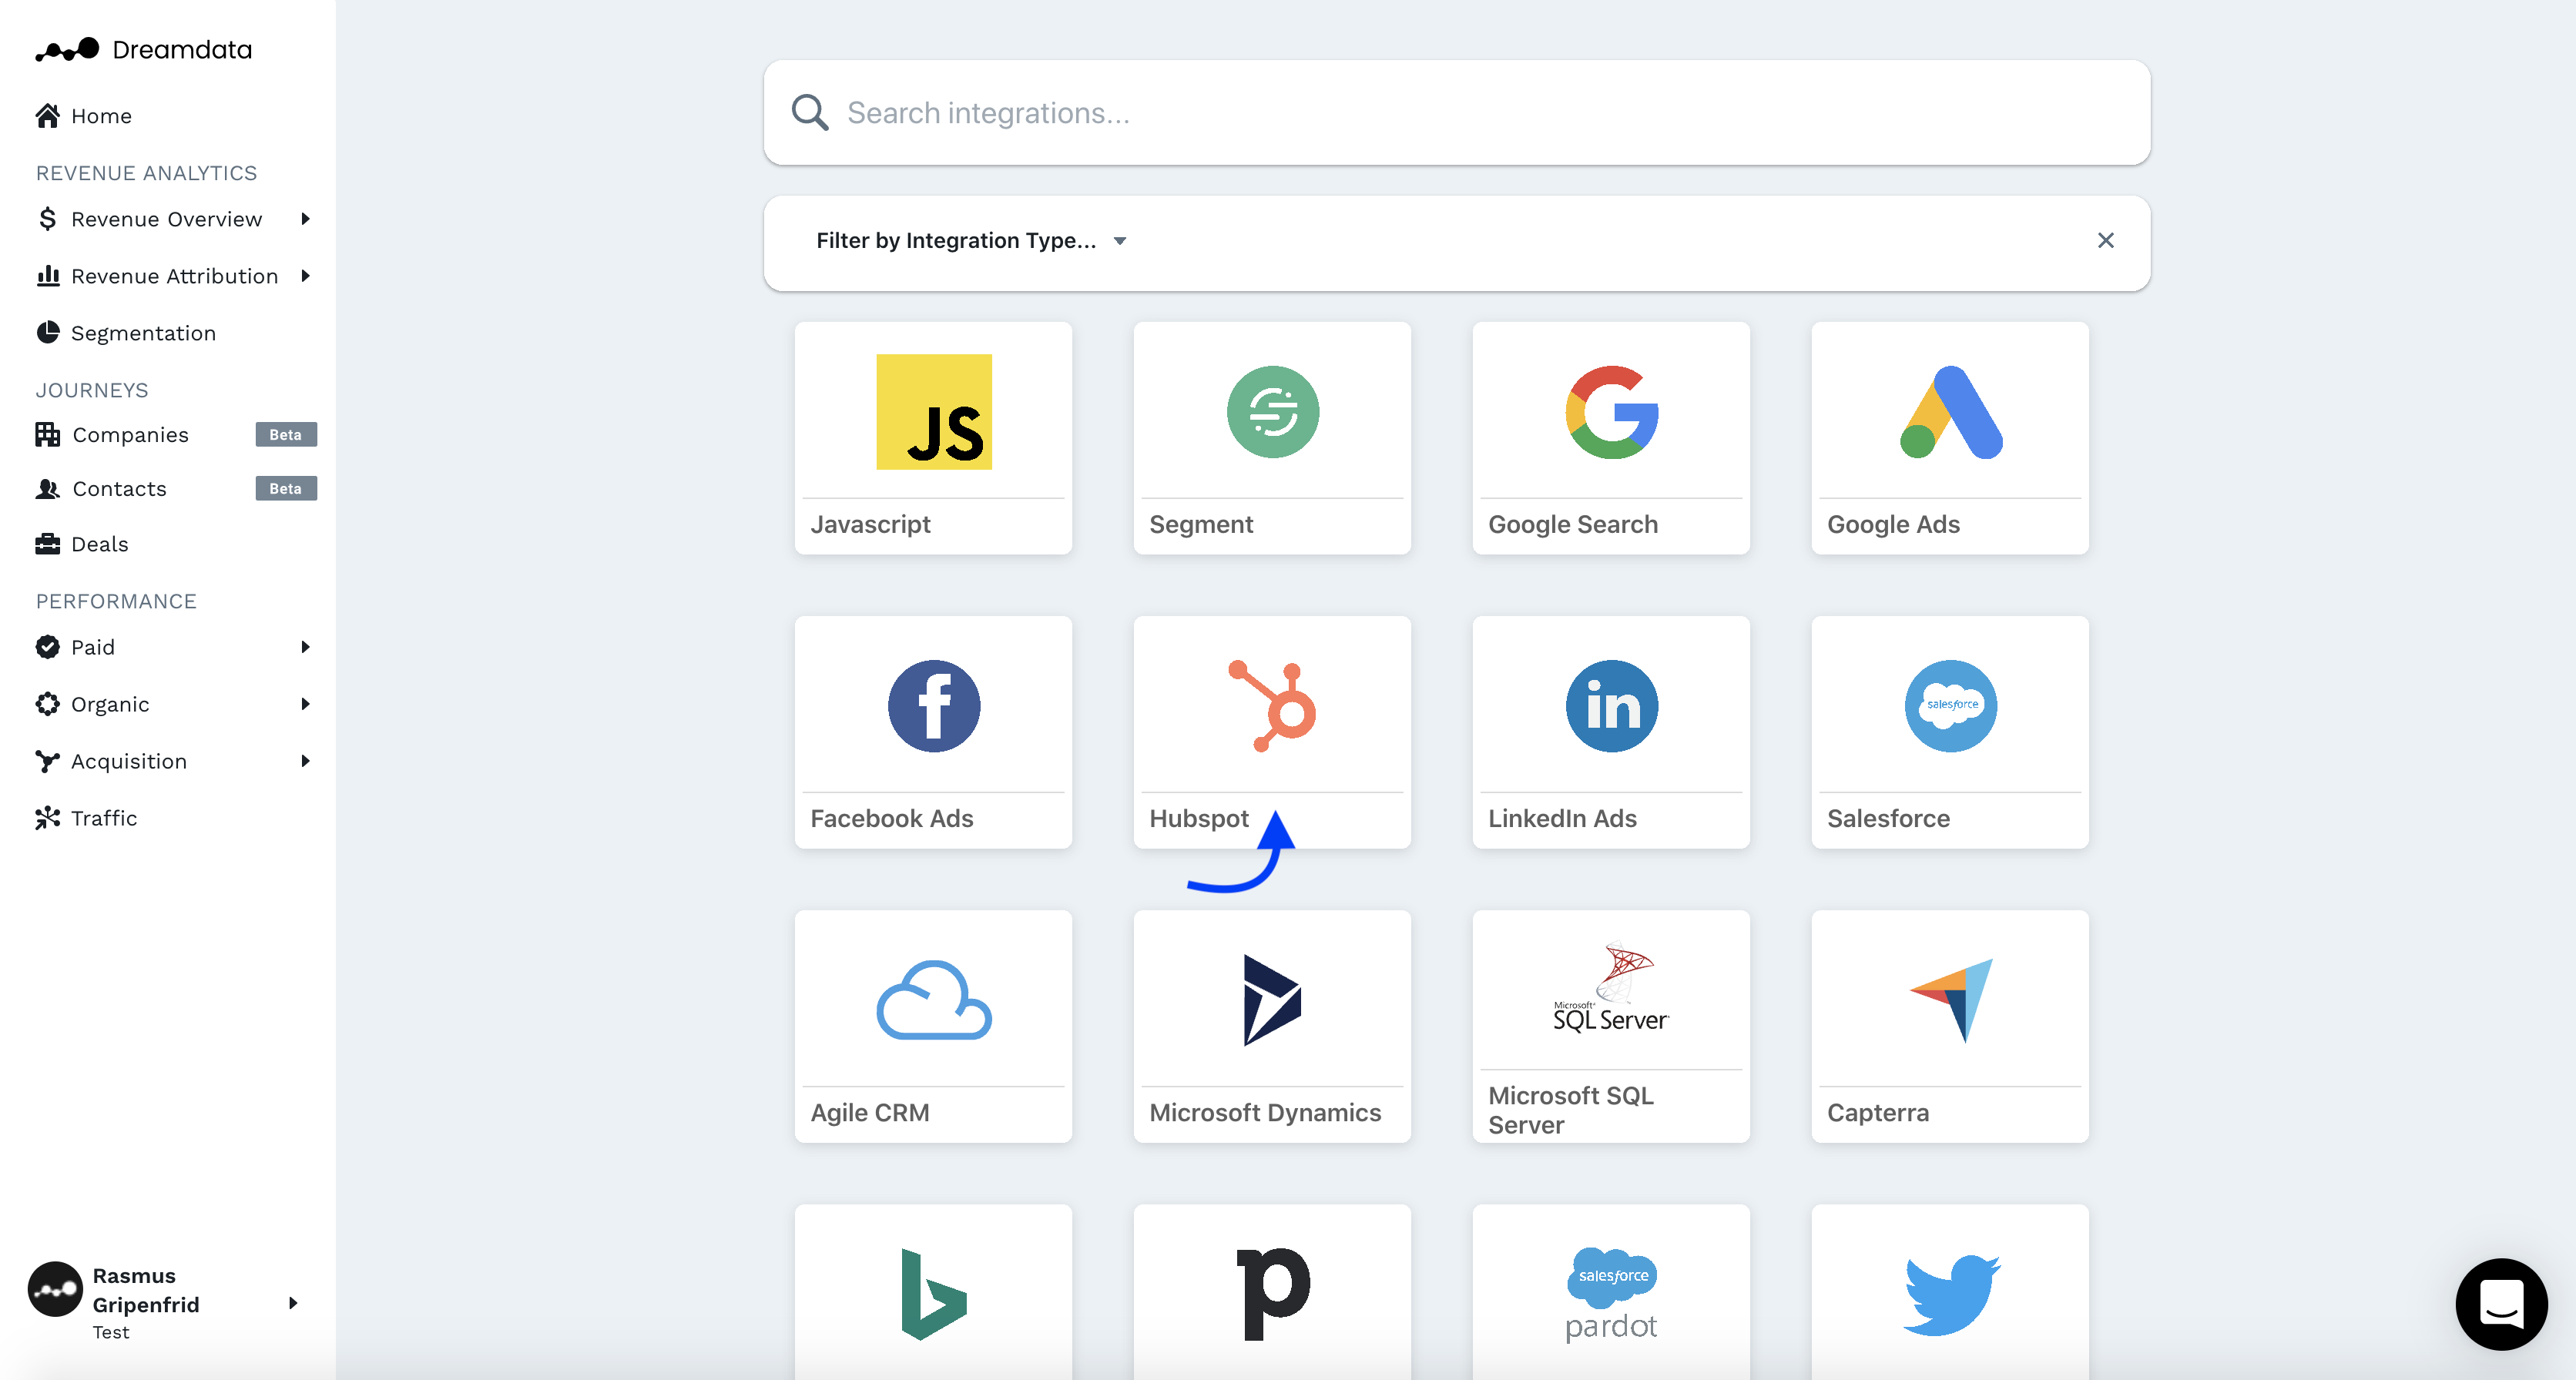
Task: Focus the Search integrations field
Action: (1456, 113)
